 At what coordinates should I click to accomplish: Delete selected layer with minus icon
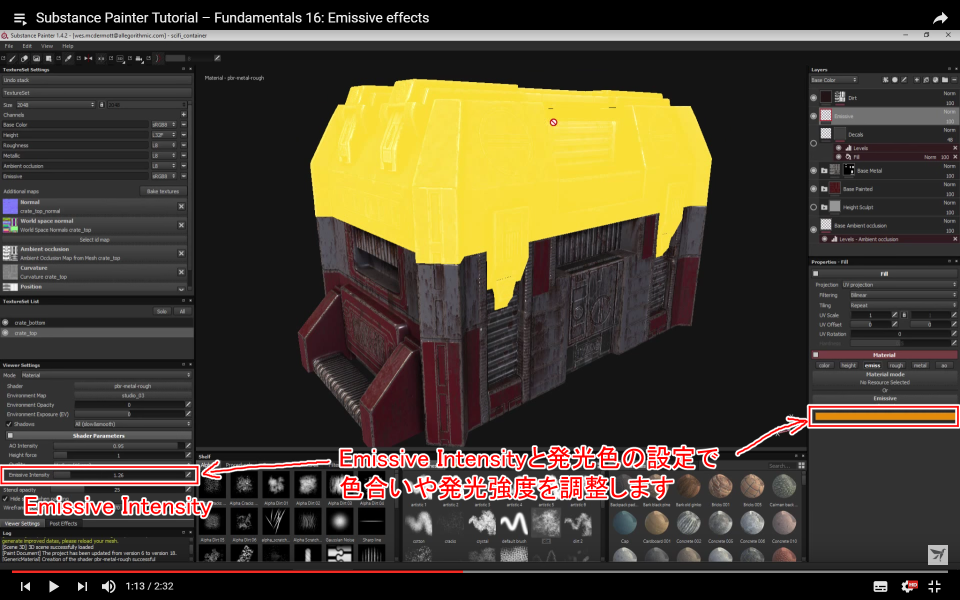pos(954,80)
